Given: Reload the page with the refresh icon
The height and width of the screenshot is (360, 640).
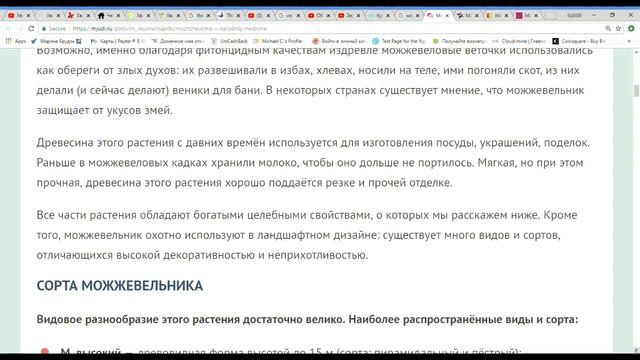Looking at the screenshot, I should (31, 29).
